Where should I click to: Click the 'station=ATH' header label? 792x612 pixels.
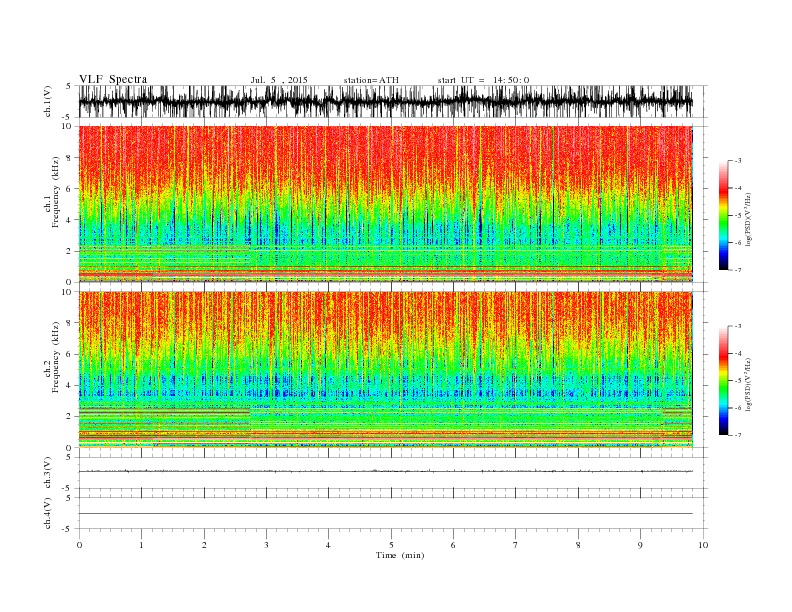[371, 80]
